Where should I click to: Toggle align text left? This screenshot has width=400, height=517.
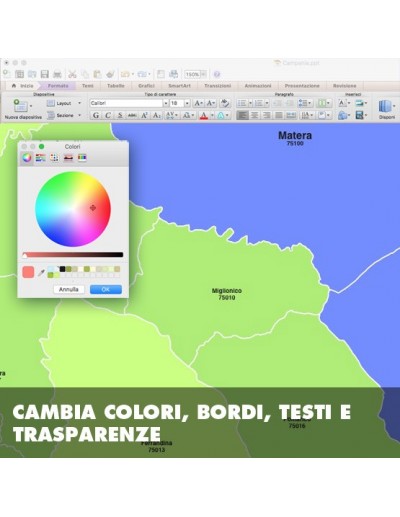242,115
